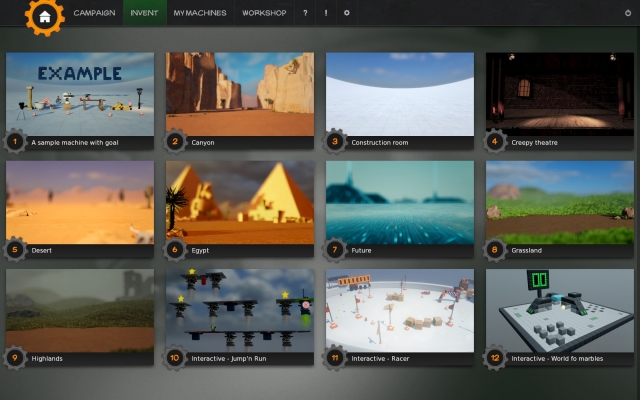Viewport: 640px width, 400px height.
Task: Choose the Construction room scene
Action: coord(400,93)
